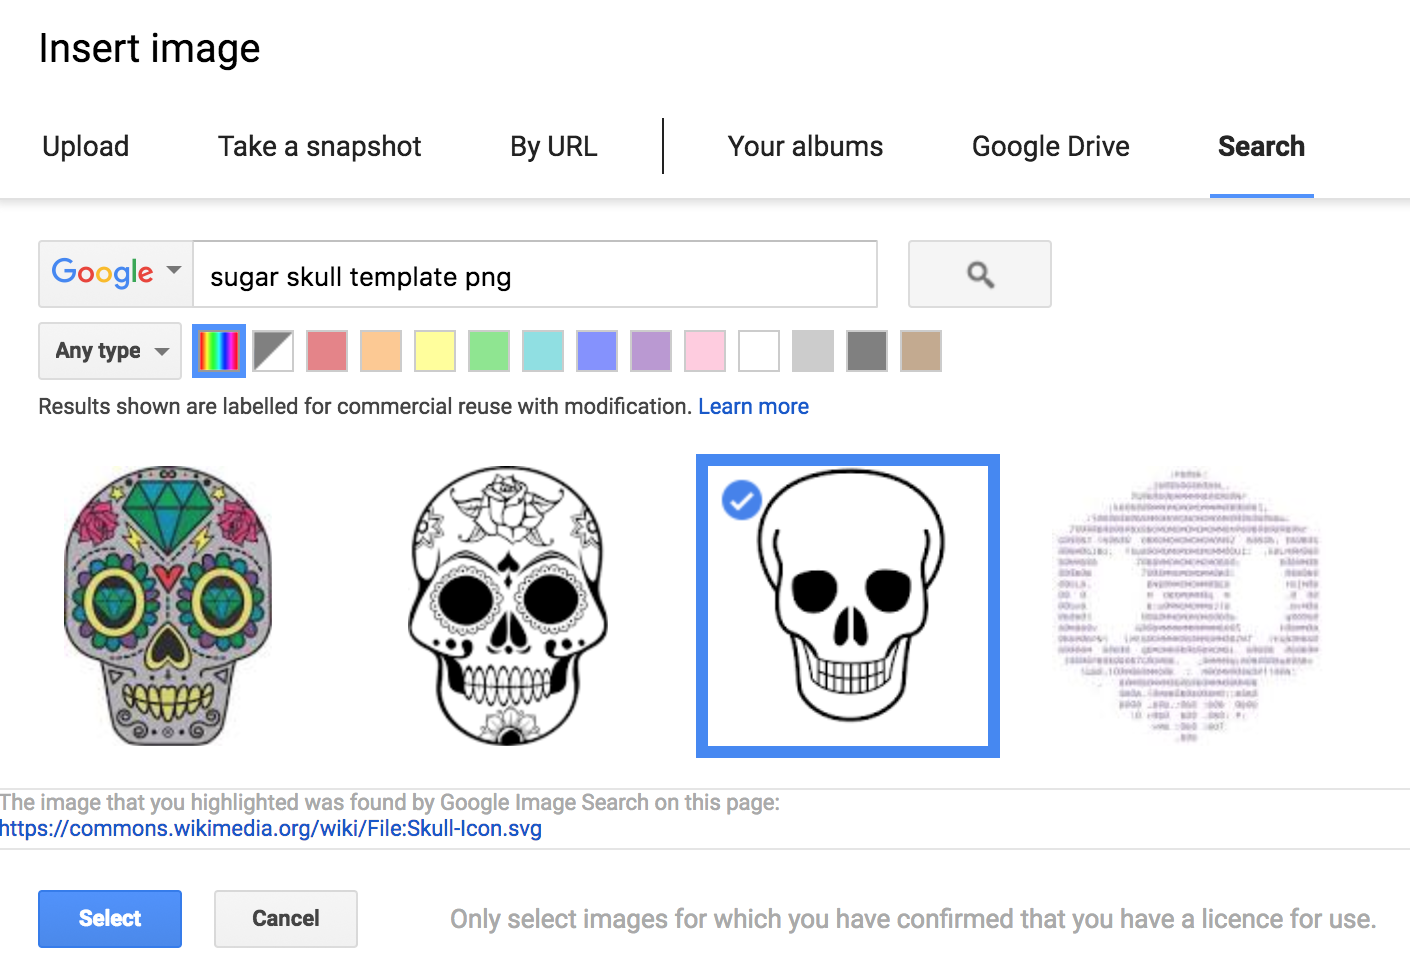The height and width of the screenshot is (980, 1410).
Task: Open the Take a snapshot tab
Action: tap(318, 146)
